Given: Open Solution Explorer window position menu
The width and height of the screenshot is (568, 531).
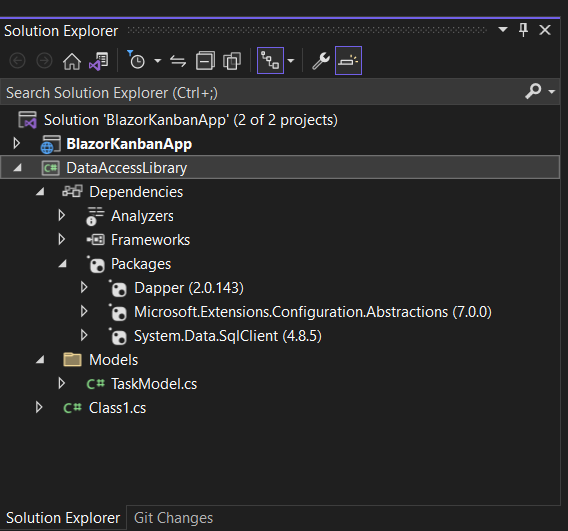Looking at the screenshot, I should point(502,30).
